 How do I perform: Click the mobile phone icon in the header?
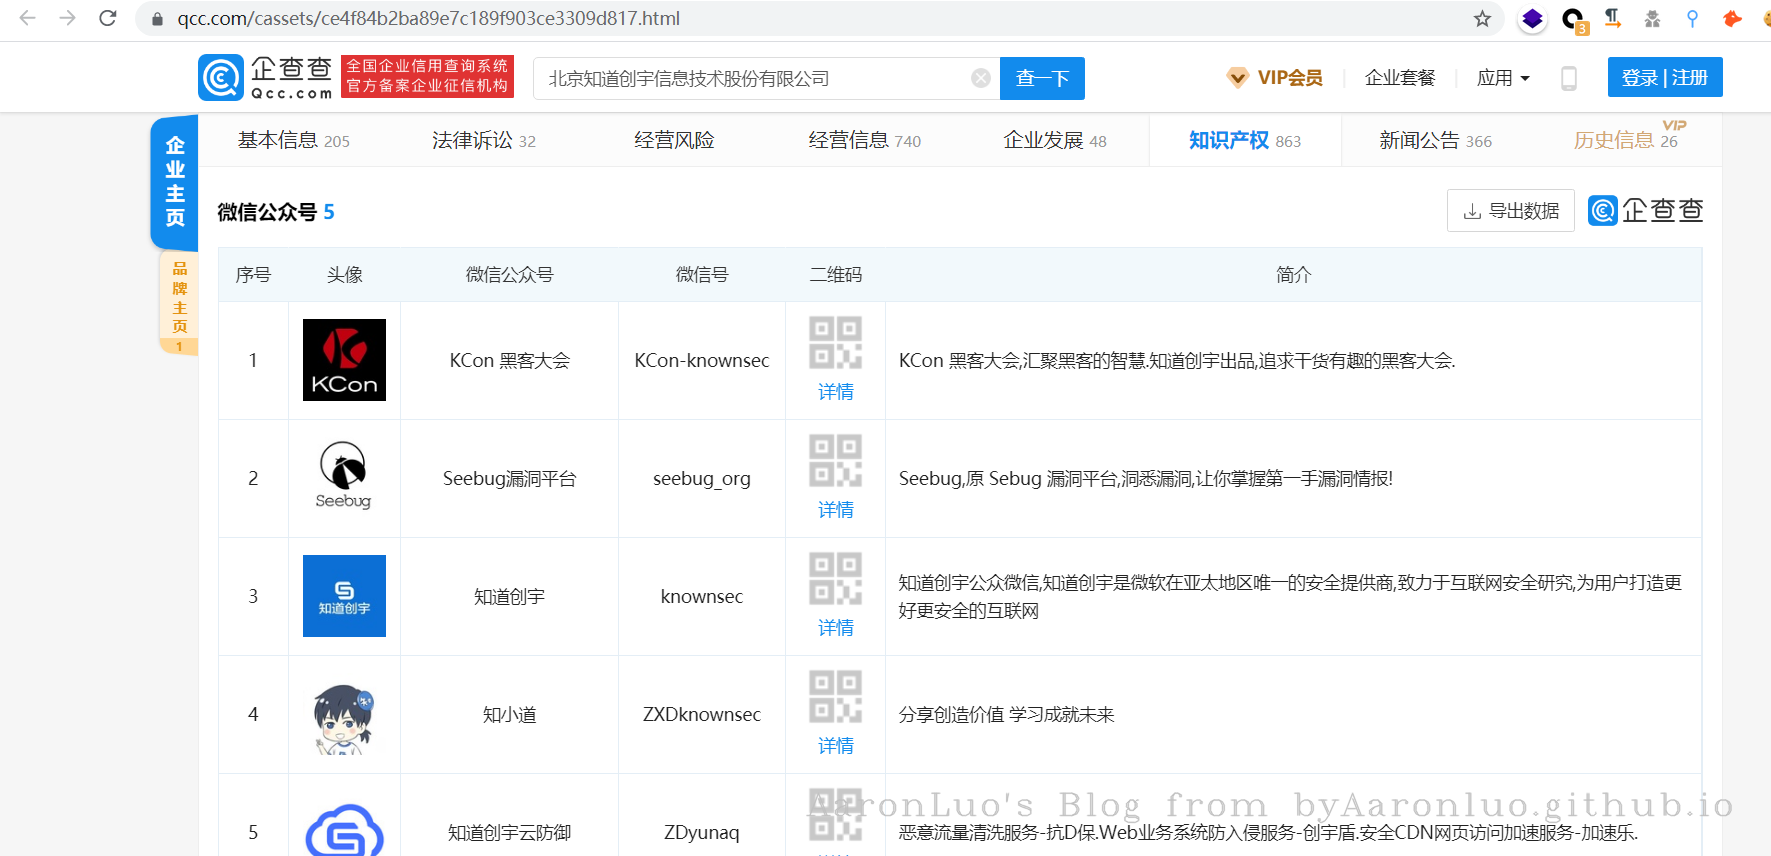(x=1568, y=78)
